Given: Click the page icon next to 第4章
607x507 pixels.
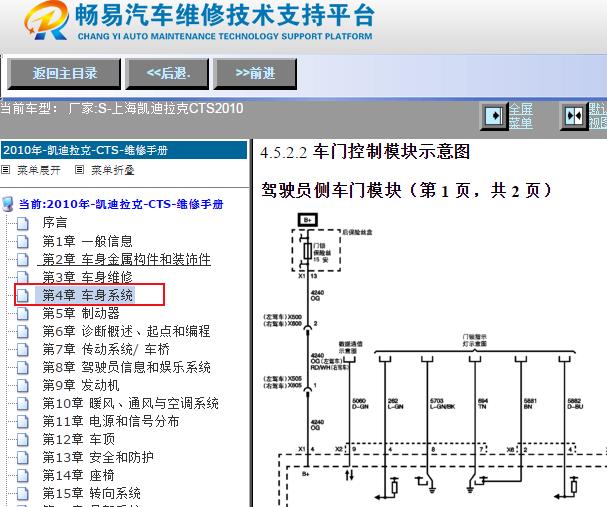Looking at the screenshot, I should [23, 296].
